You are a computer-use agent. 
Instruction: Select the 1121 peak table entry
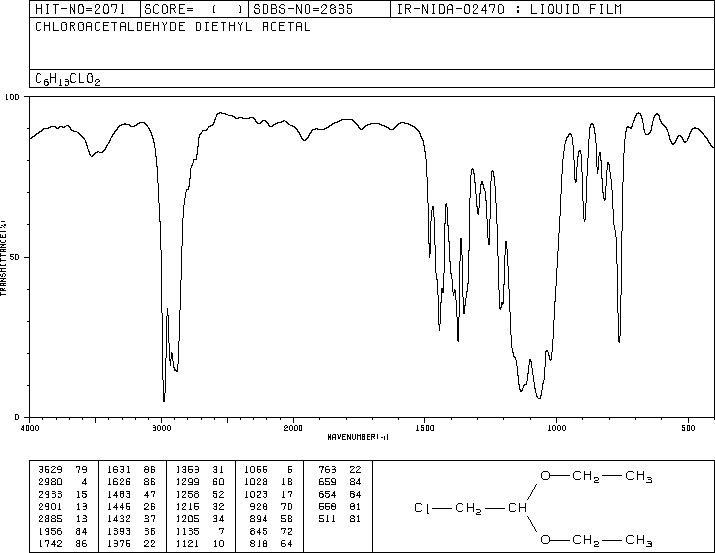coord(200,543)
